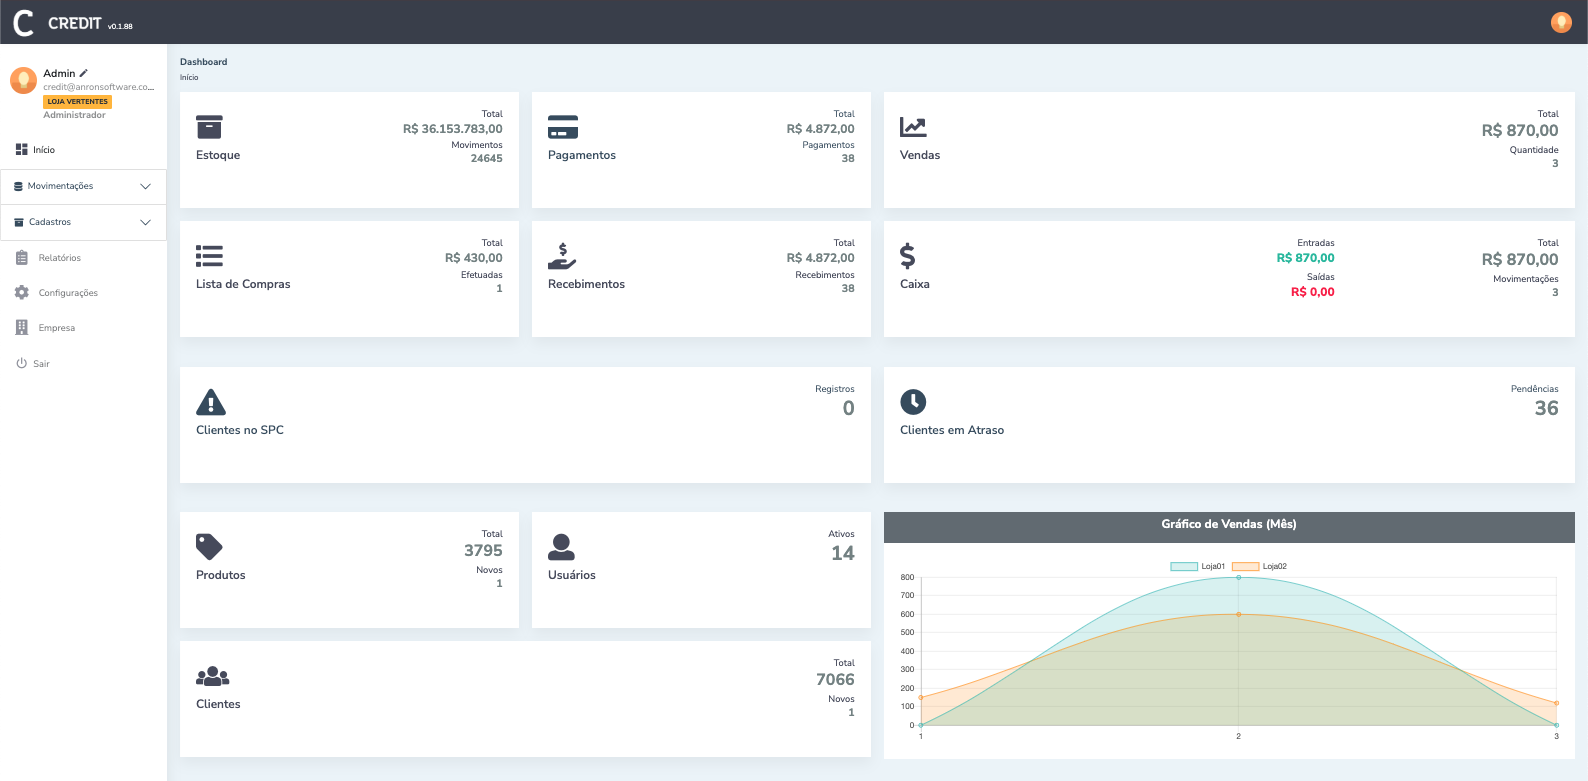This screenshot has height=781, width=1588.
Task: Click the Recebimentos hand-with-dollar icon
Action: click(x=562, y=256)
